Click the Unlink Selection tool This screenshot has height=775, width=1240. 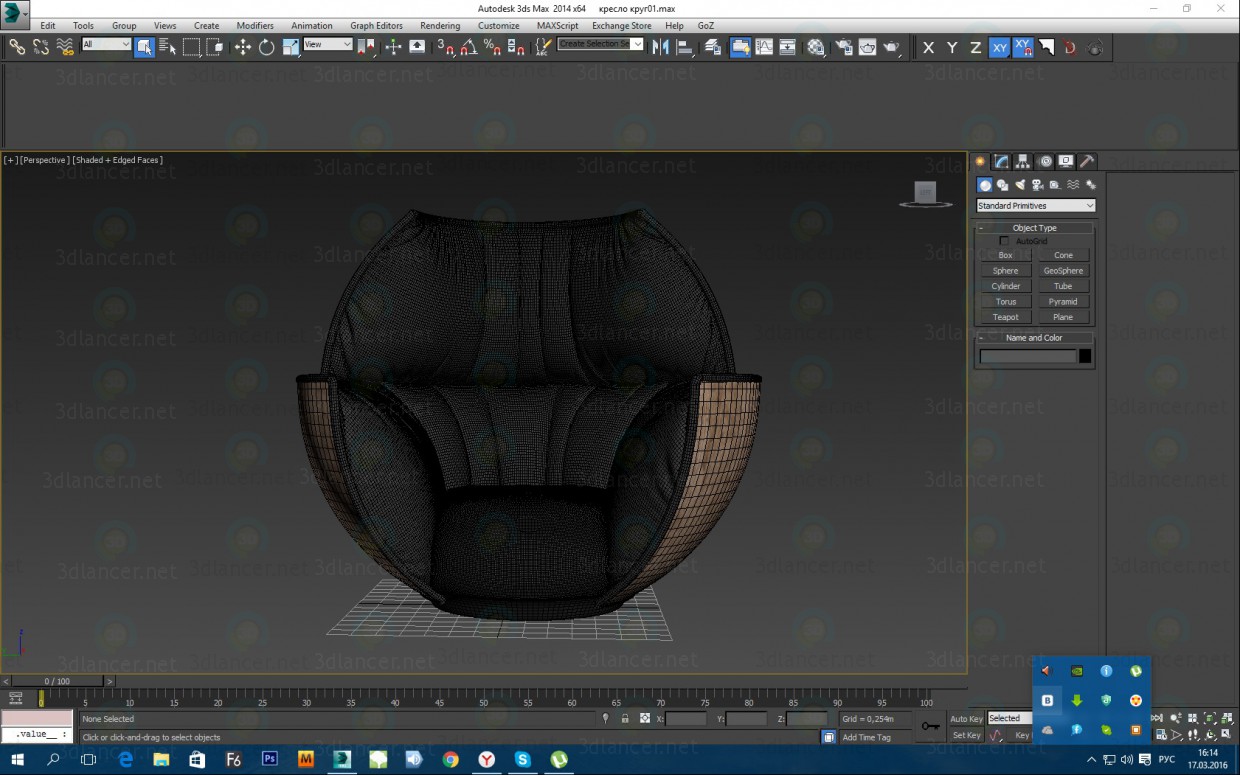click(41, 46)
